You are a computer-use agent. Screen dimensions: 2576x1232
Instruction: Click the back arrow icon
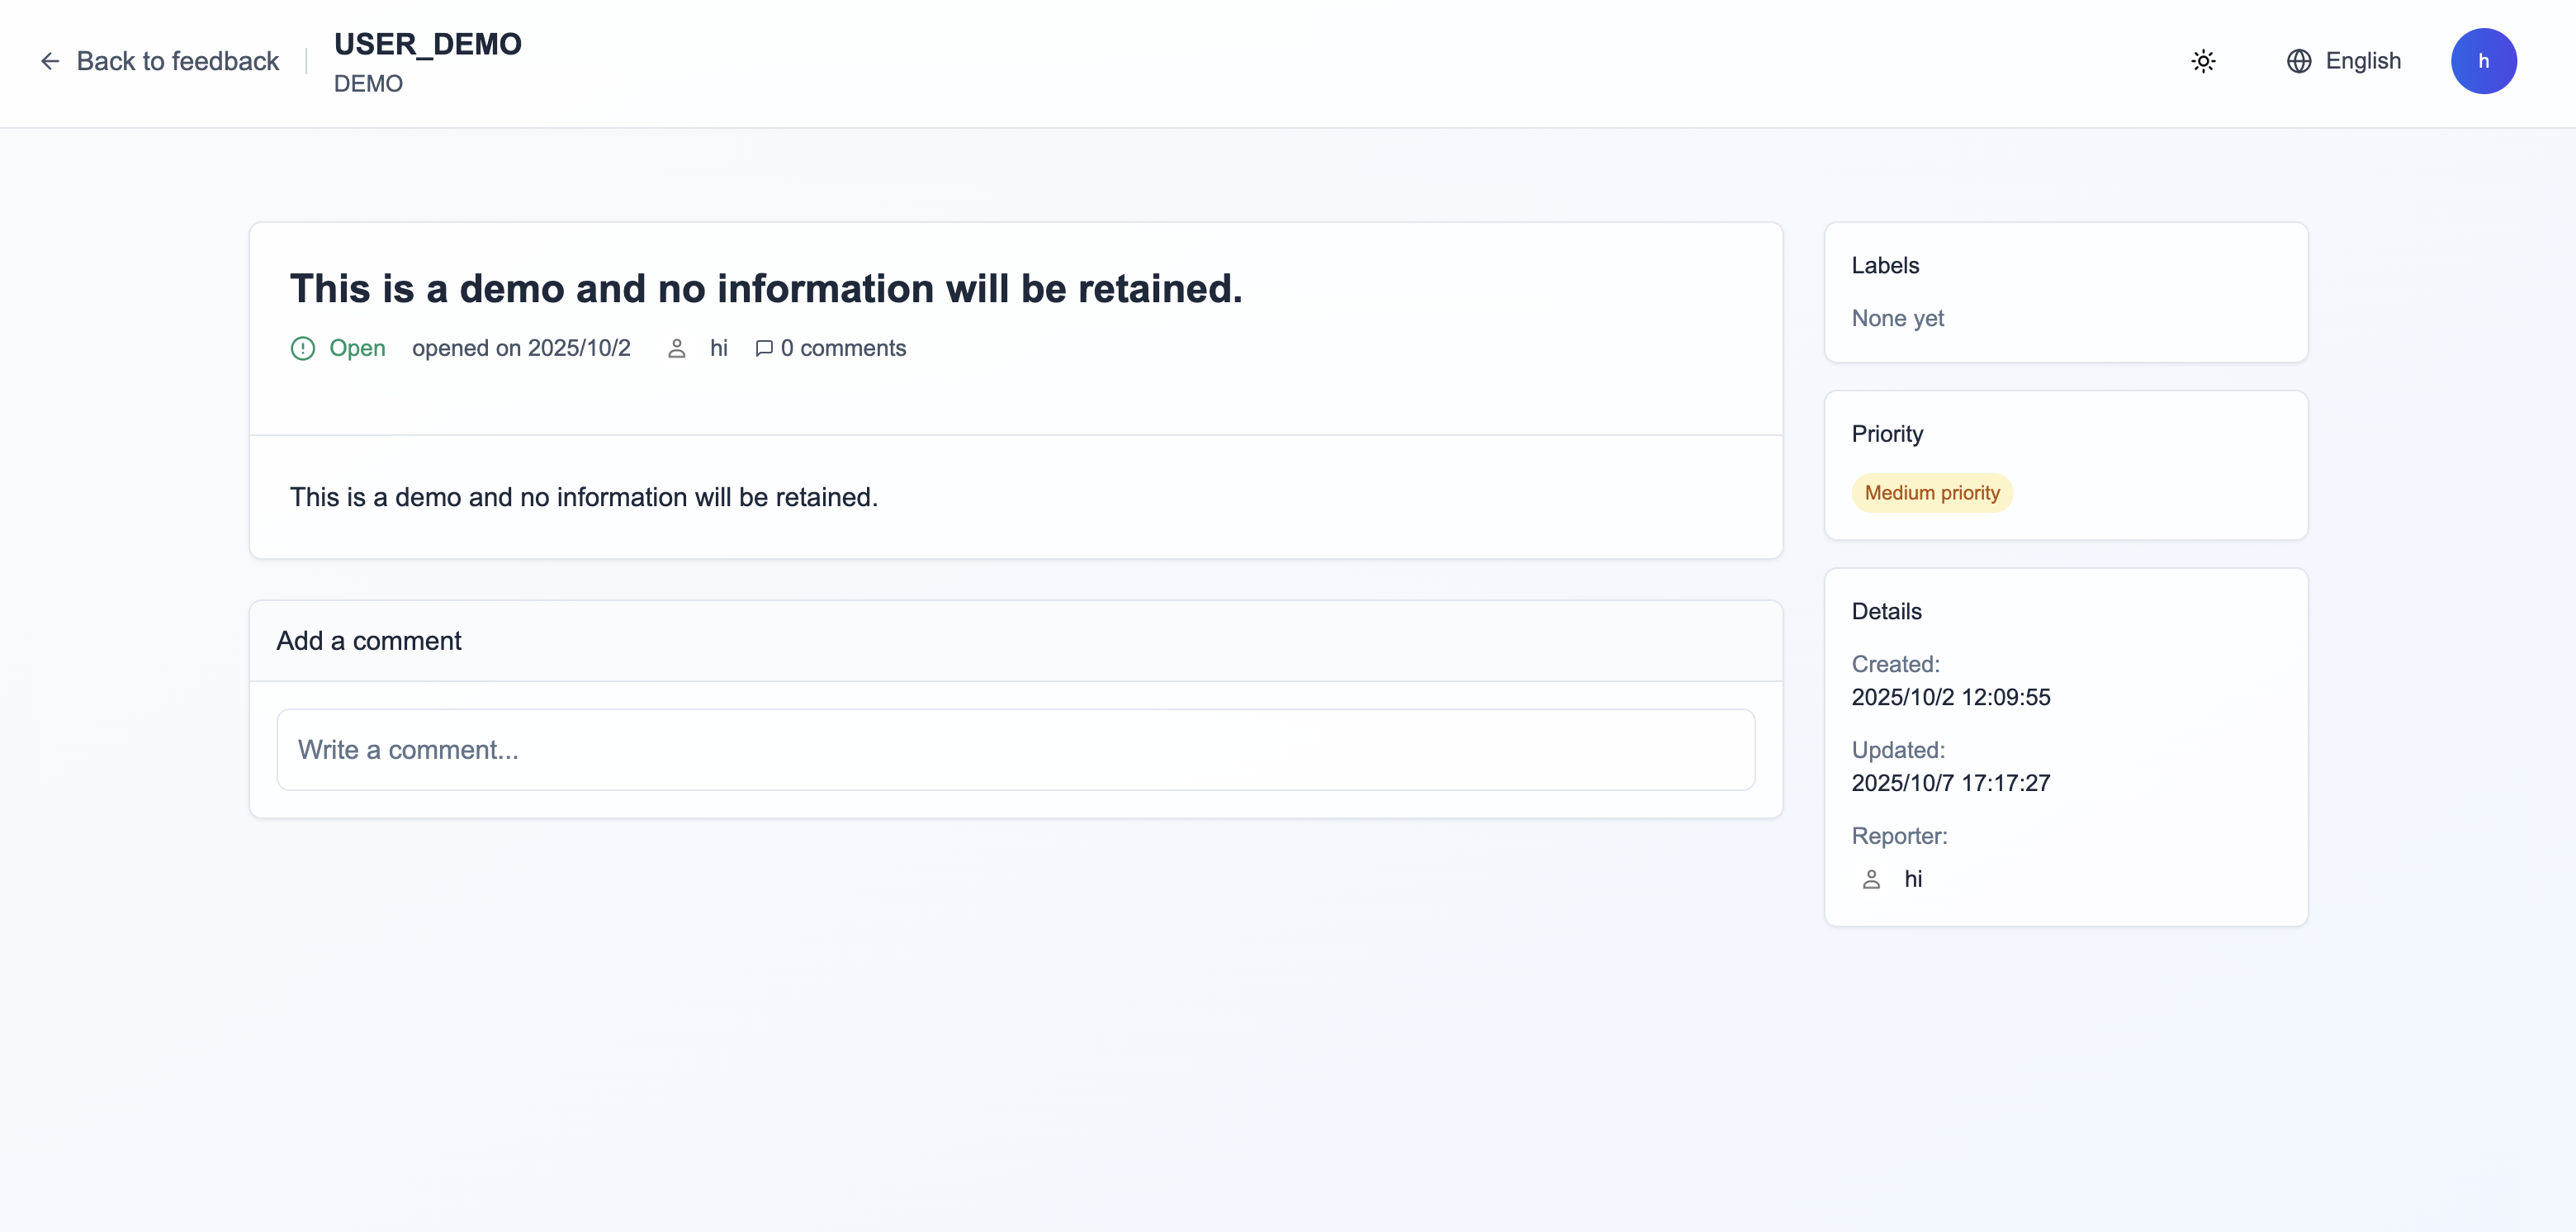[x=50, y=61]
